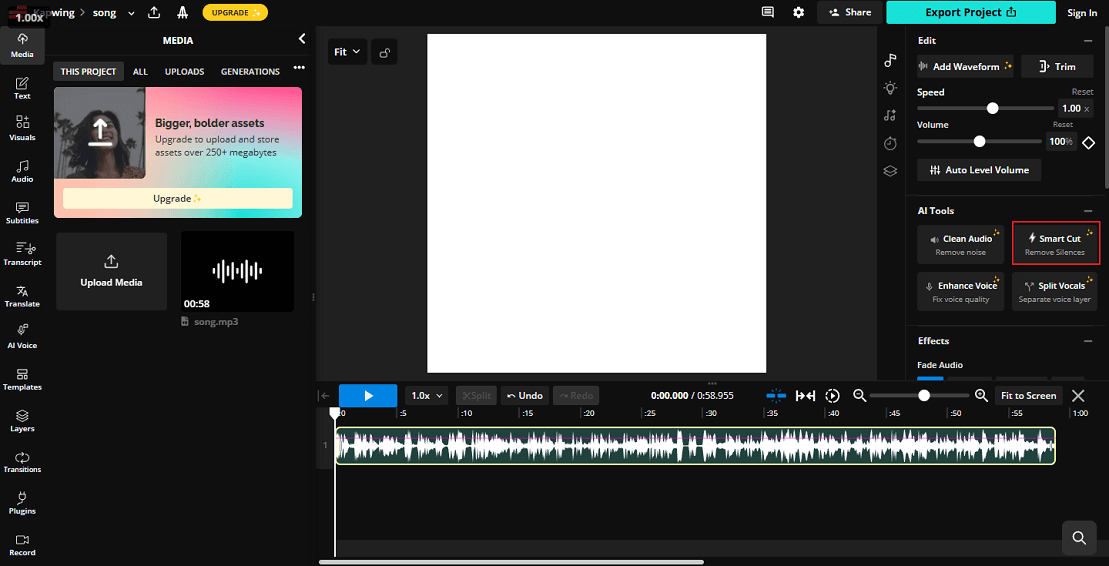Collapse the Effects section
This screenshot has height=566, width=1109.
tap(1088, 341)
